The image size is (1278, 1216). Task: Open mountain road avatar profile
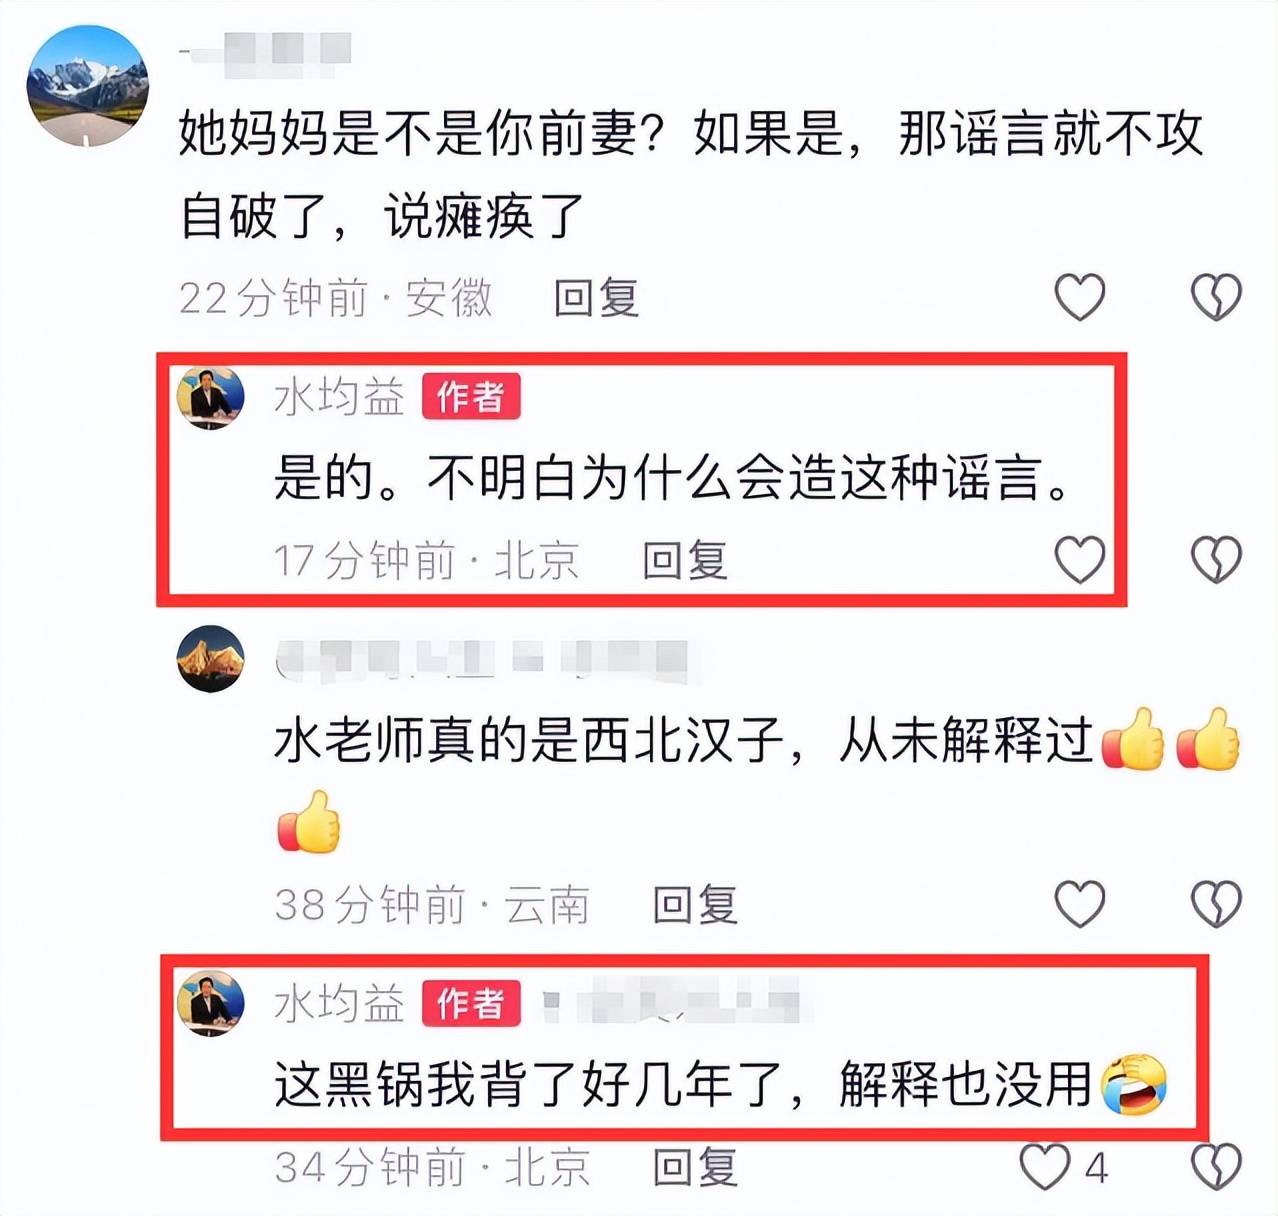[87, 86]
